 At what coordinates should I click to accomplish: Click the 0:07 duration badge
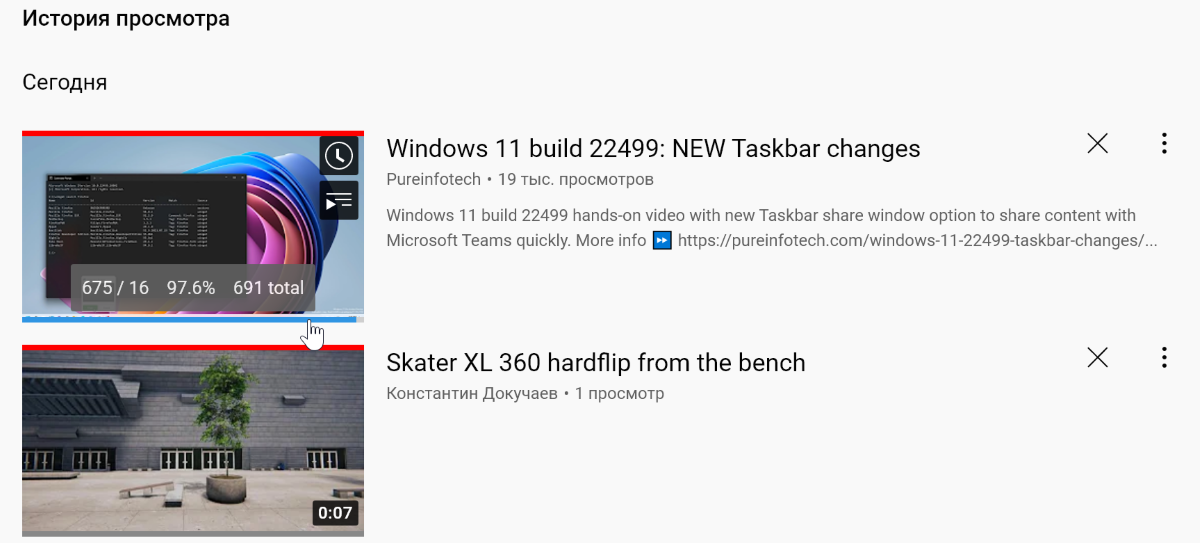click(336, 514)
